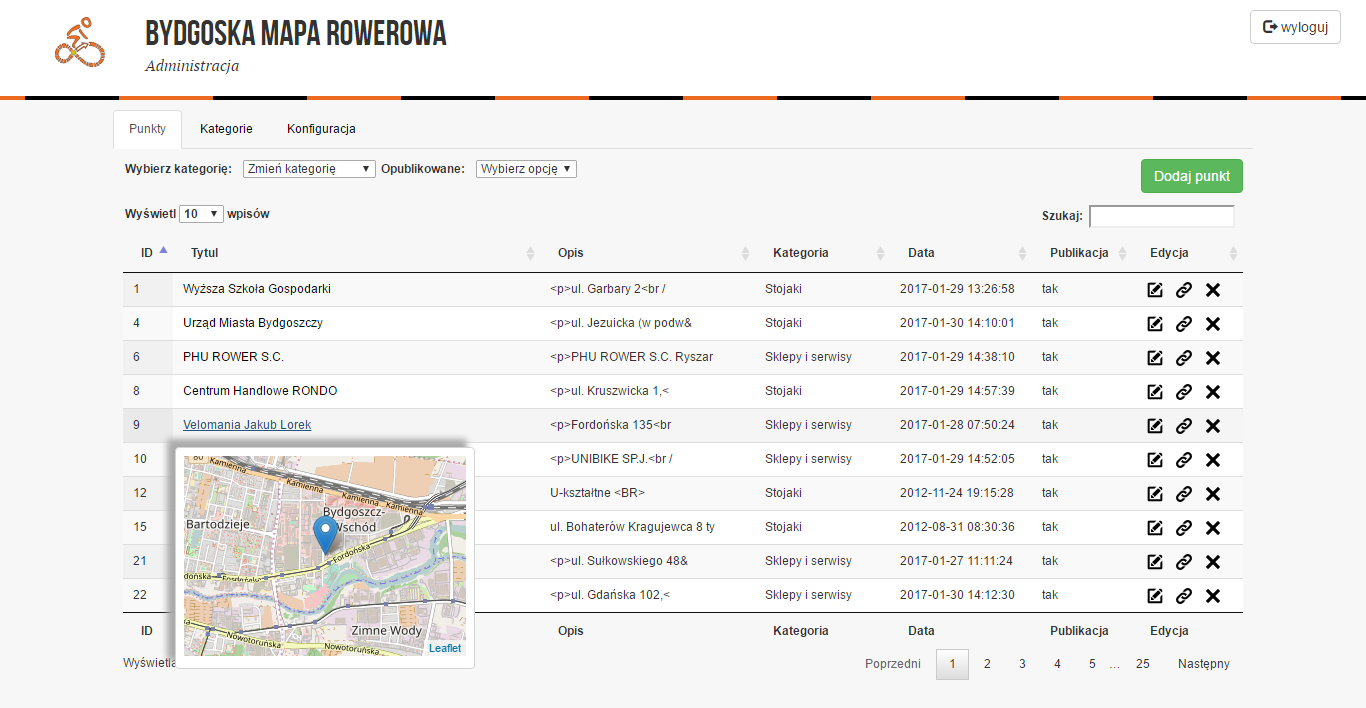1366x708 pixels.
Task: Click the bicycle logo in header
Action: [x=80, y=43]
